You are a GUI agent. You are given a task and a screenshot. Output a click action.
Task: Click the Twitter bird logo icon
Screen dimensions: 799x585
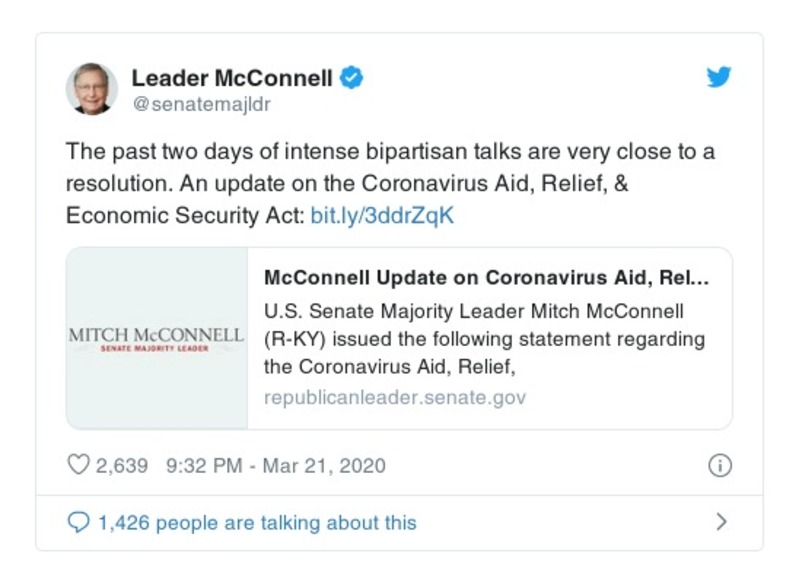pyautogui.click(x=719, y=78)
